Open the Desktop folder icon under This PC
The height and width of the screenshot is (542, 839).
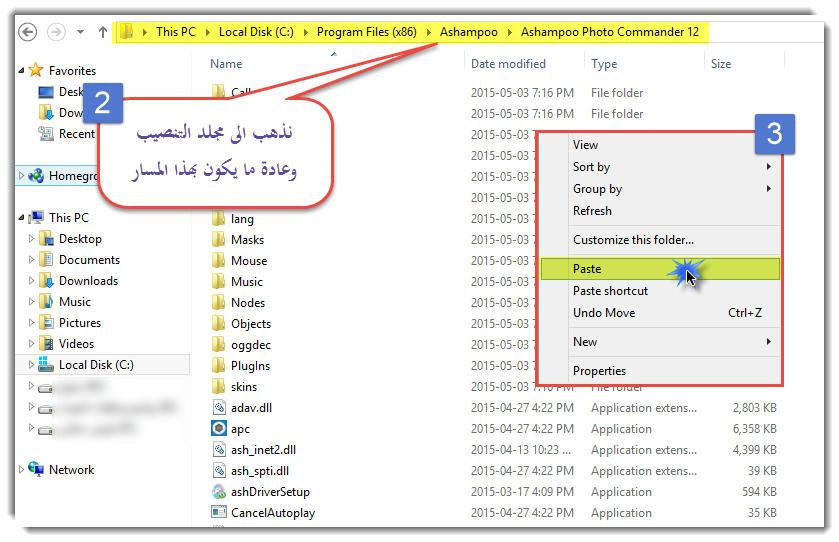point(47,238)
